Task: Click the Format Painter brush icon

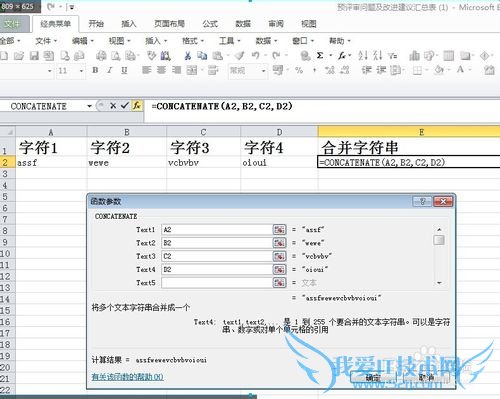Action: (239, 56)
